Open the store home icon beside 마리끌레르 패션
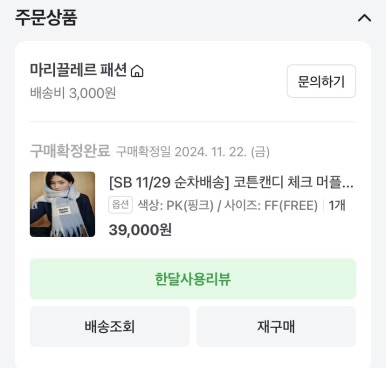The width and height of the screenshot is (386, 368). (137, 71)
